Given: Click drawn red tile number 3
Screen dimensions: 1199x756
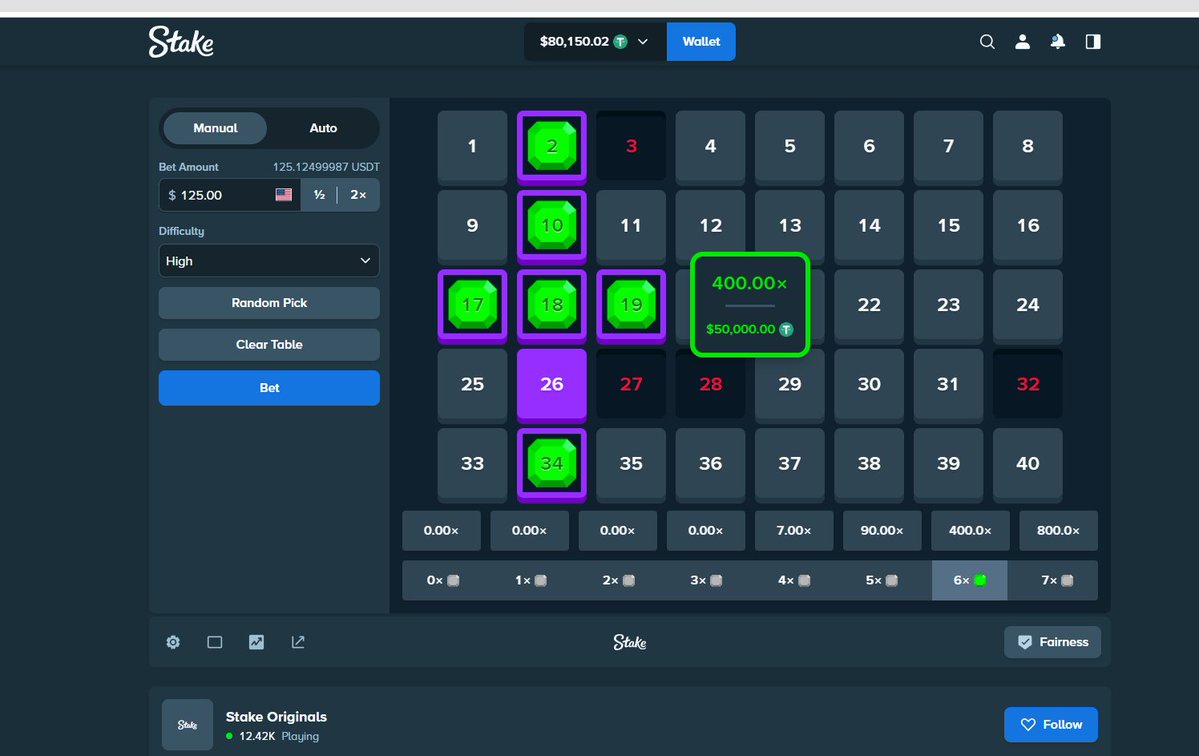Looking at the screenshot, I should click(632, 146).
